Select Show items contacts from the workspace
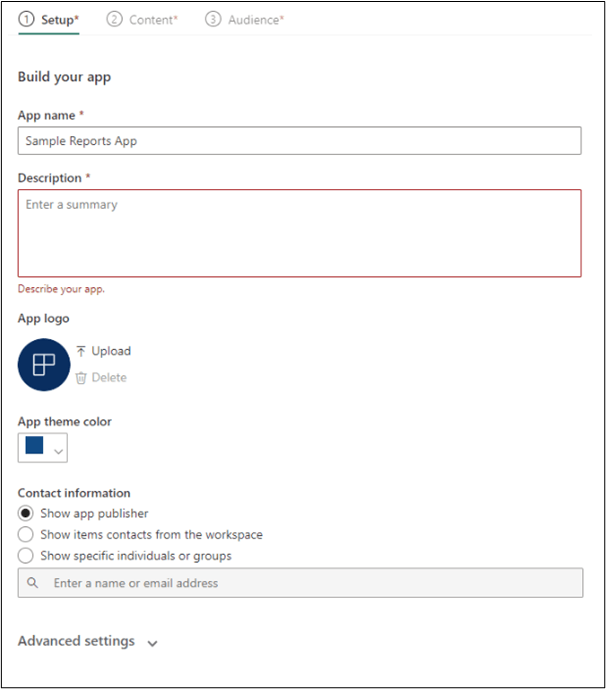The height and width of the screenshot is (689, 606). coord(26,535)
